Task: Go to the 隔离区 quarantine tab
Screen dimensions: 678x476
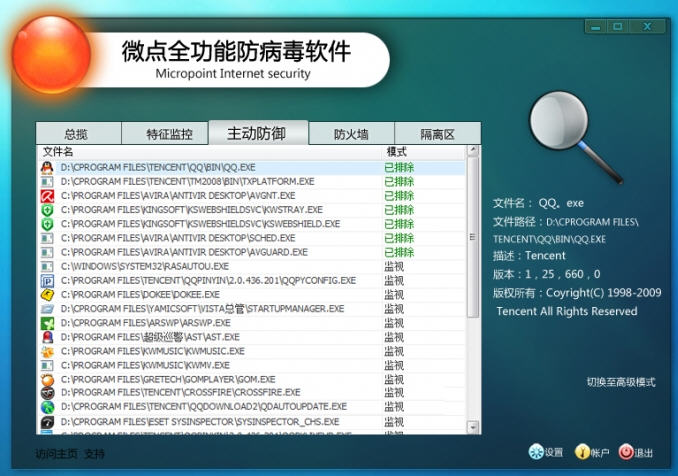Action: tap(437, 134)
